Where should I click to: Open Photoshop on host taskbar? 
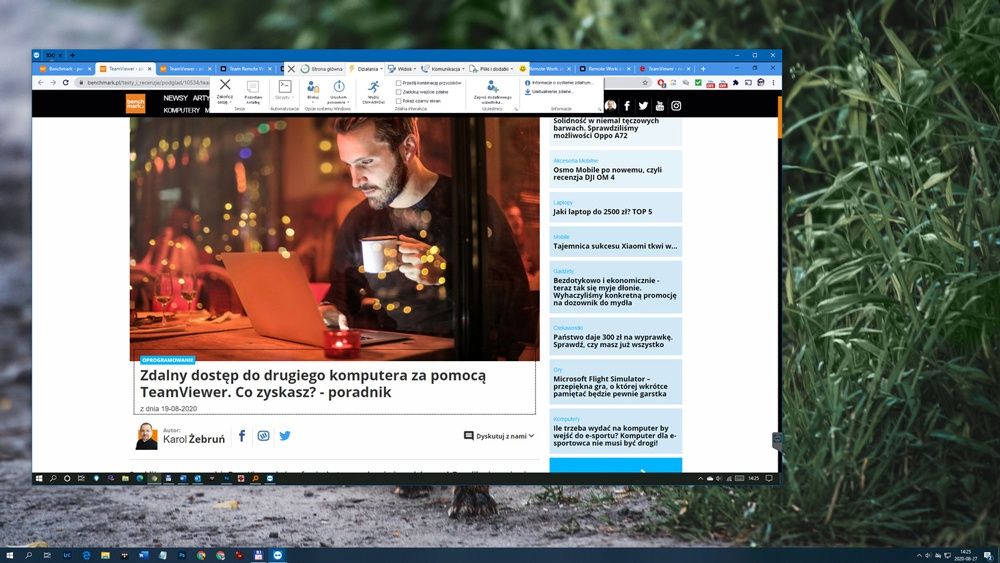[182, 555]
